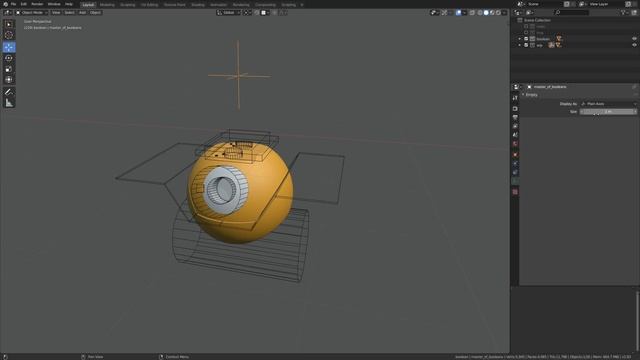The height and width of the screenshot is (360, 640).
Task: Open the Window menu
Action: point(54,4)
